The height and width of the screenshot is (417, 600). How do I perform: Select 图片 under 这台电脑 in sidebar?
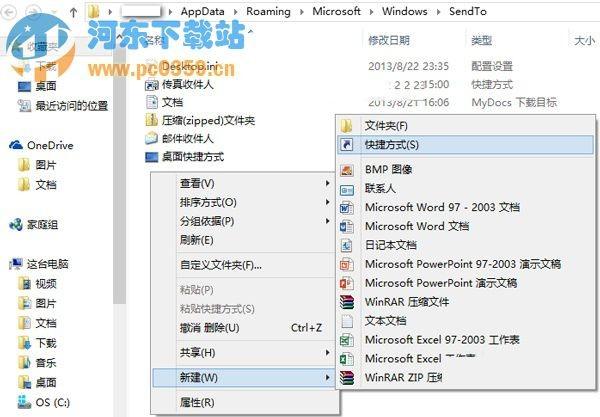tap(46, 303)
